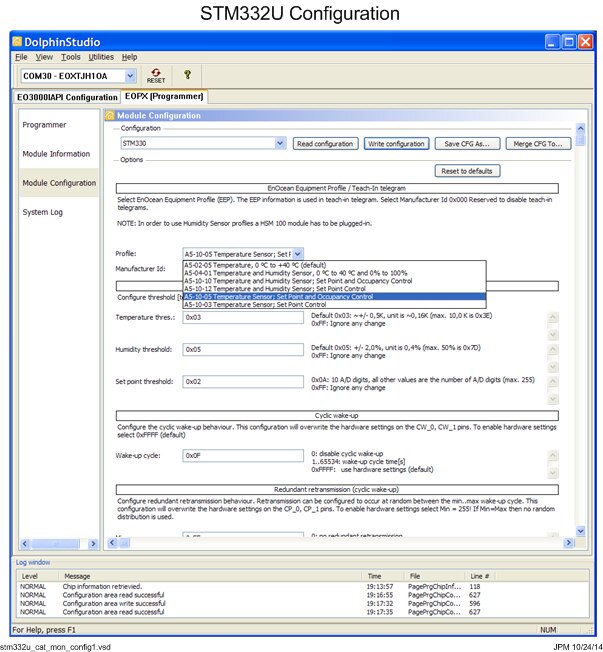This screenshot has width=603, height=652.
Task: Click the Humidity threshold input field
Action: point(243,349)
